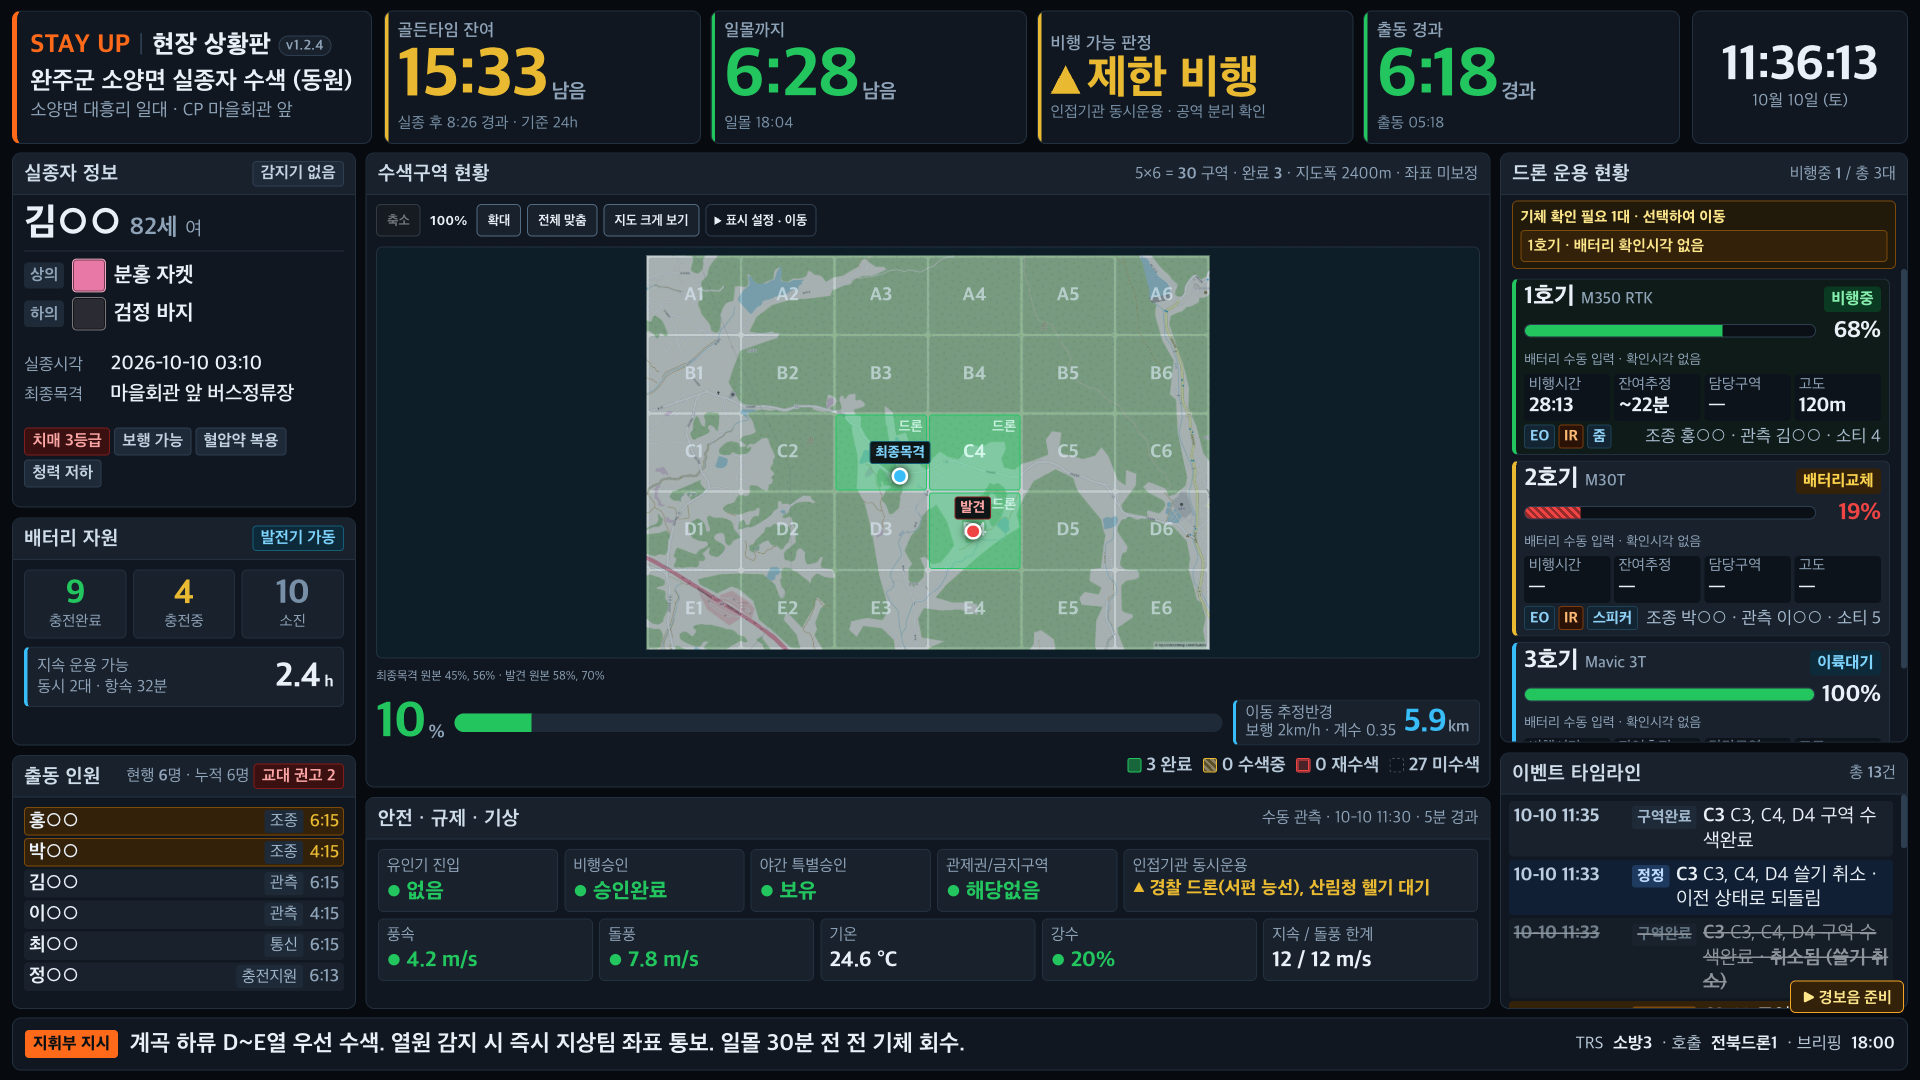
Task: Click the 지휘부 지시 label in footer
Action: [x=71, y=1044]
